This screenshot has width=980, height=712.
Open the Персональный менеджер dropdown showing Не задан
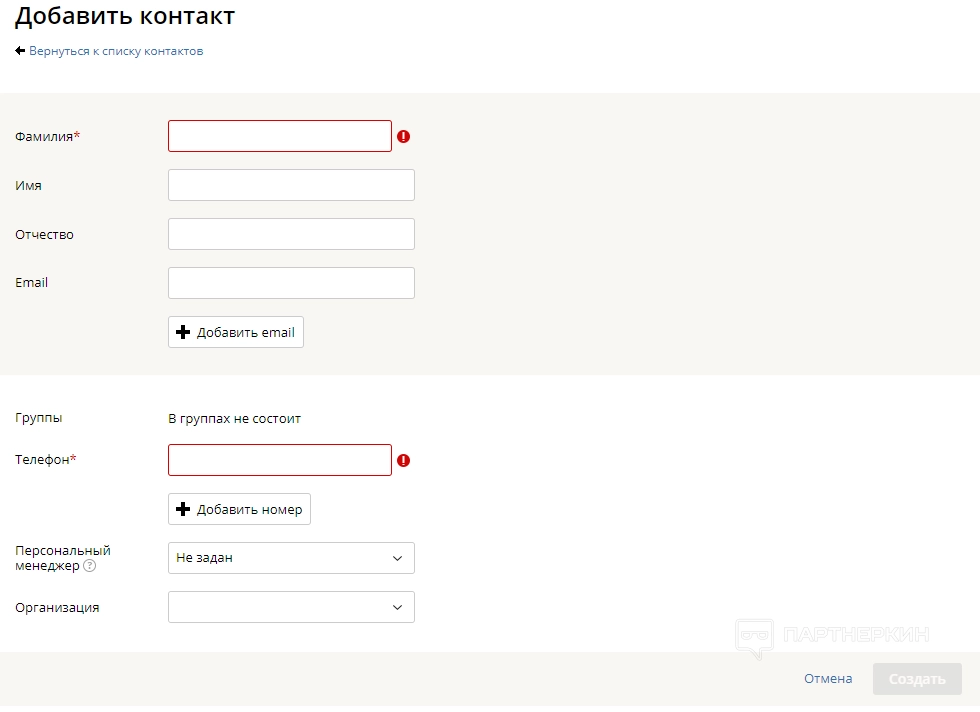pyautogui.click(x=280, y=558)
